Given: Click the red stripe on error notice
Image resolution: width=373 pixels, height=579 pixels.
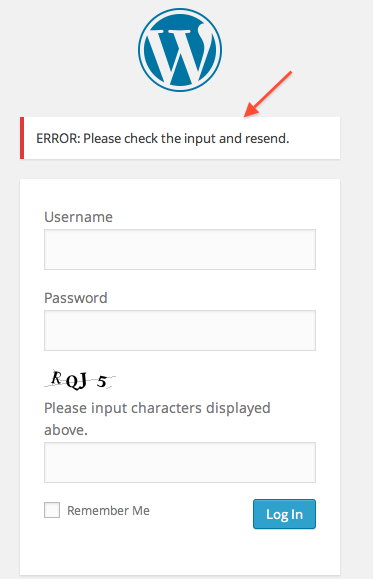Looking at the screenshot, I should [22, 138].
